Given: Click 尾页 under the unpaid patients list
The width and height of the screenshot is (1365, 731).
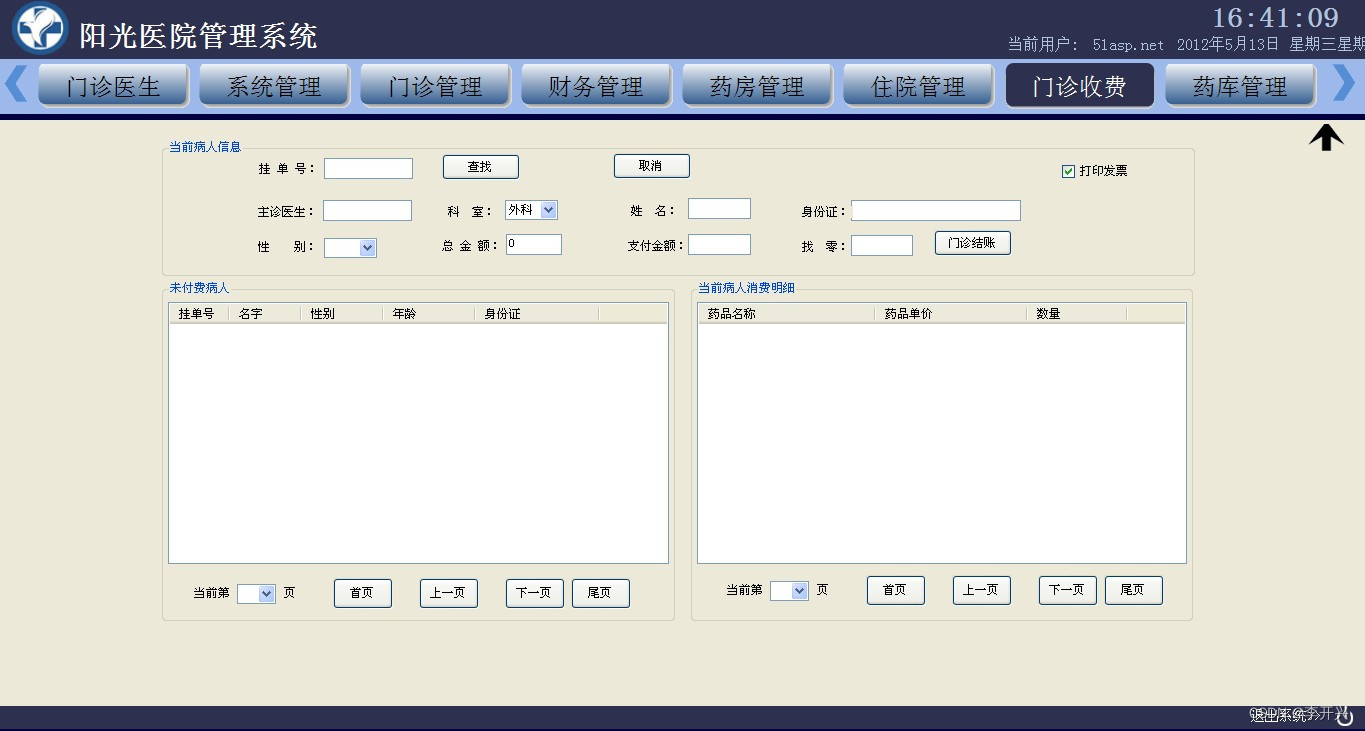Looking at the screenshot, I should (x=600, y=593).
